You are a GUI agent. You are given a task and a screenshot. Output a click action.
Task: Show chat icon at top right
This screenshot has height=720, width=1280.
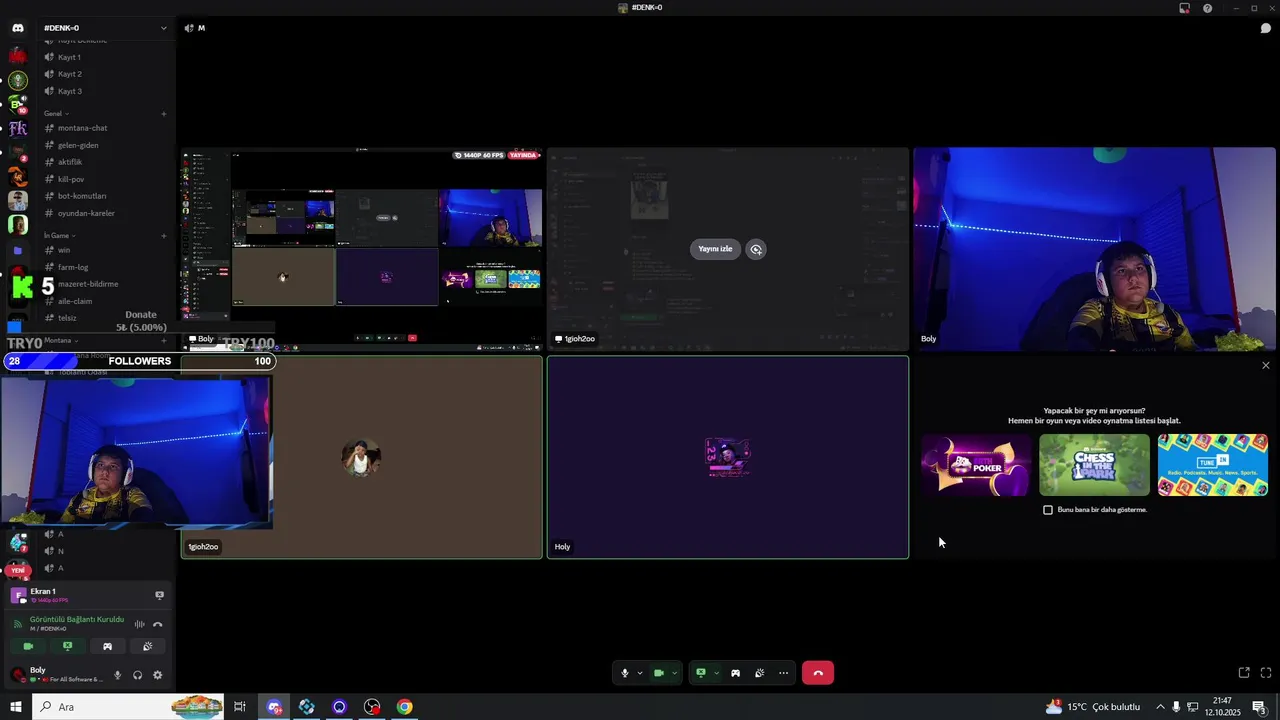click(1265, 28)
